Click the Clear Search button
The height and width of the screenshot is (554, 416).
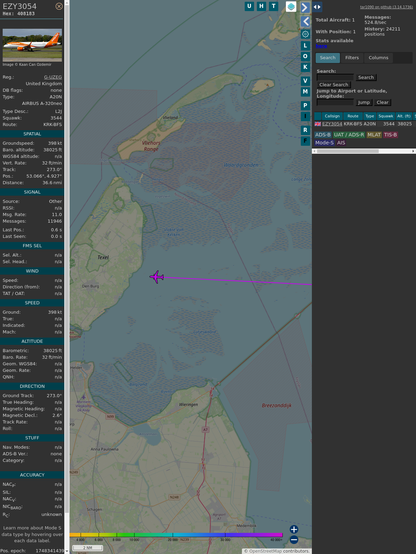333,85
